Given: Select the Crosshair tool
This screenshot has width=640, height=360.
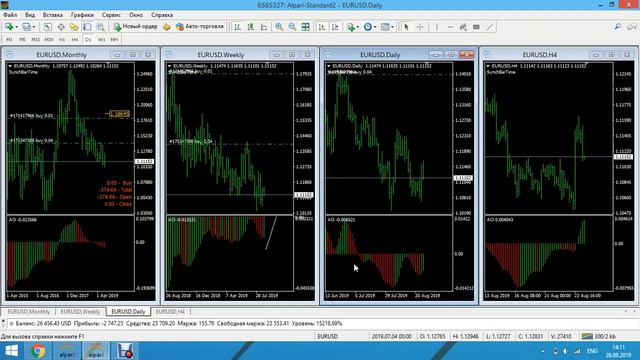Looking at the screenshot, I should click(x=420, y=27).
